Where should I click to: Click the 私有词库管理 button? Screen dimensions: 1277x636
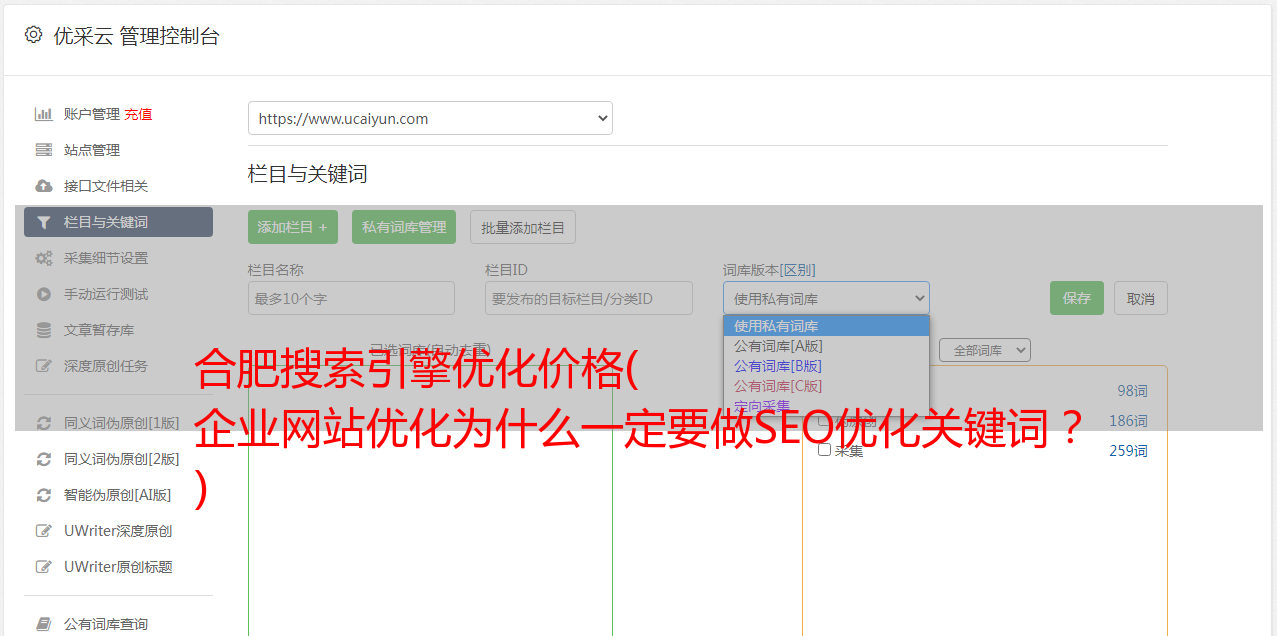coord(404,227)
